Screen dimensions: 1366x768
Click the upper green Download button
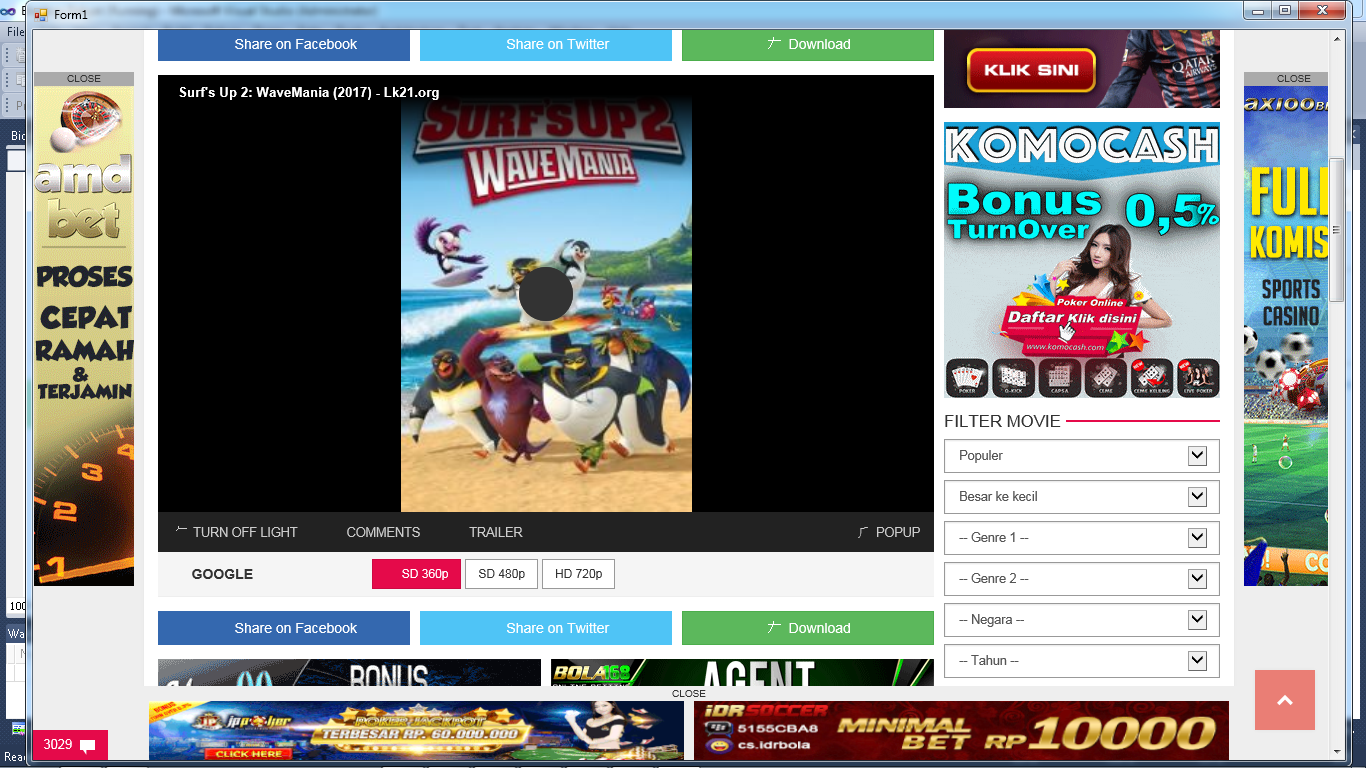808,44
